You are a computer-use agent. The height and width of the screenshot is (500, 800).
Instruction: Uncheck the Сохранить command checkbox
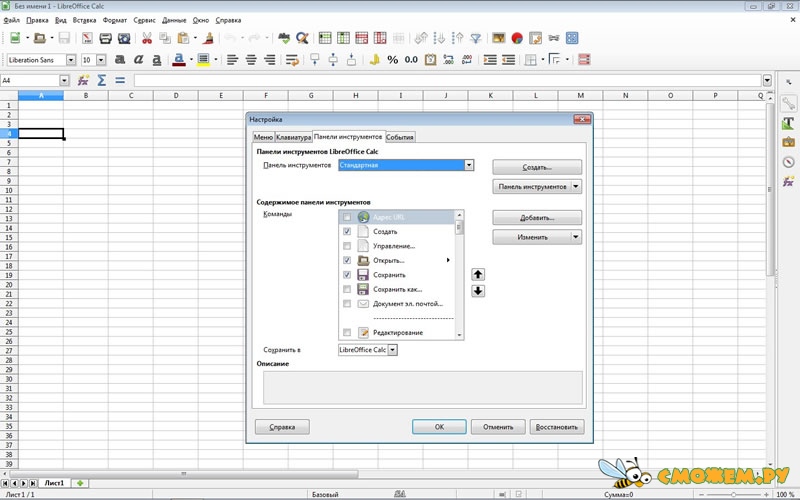[x=347, y=274]
